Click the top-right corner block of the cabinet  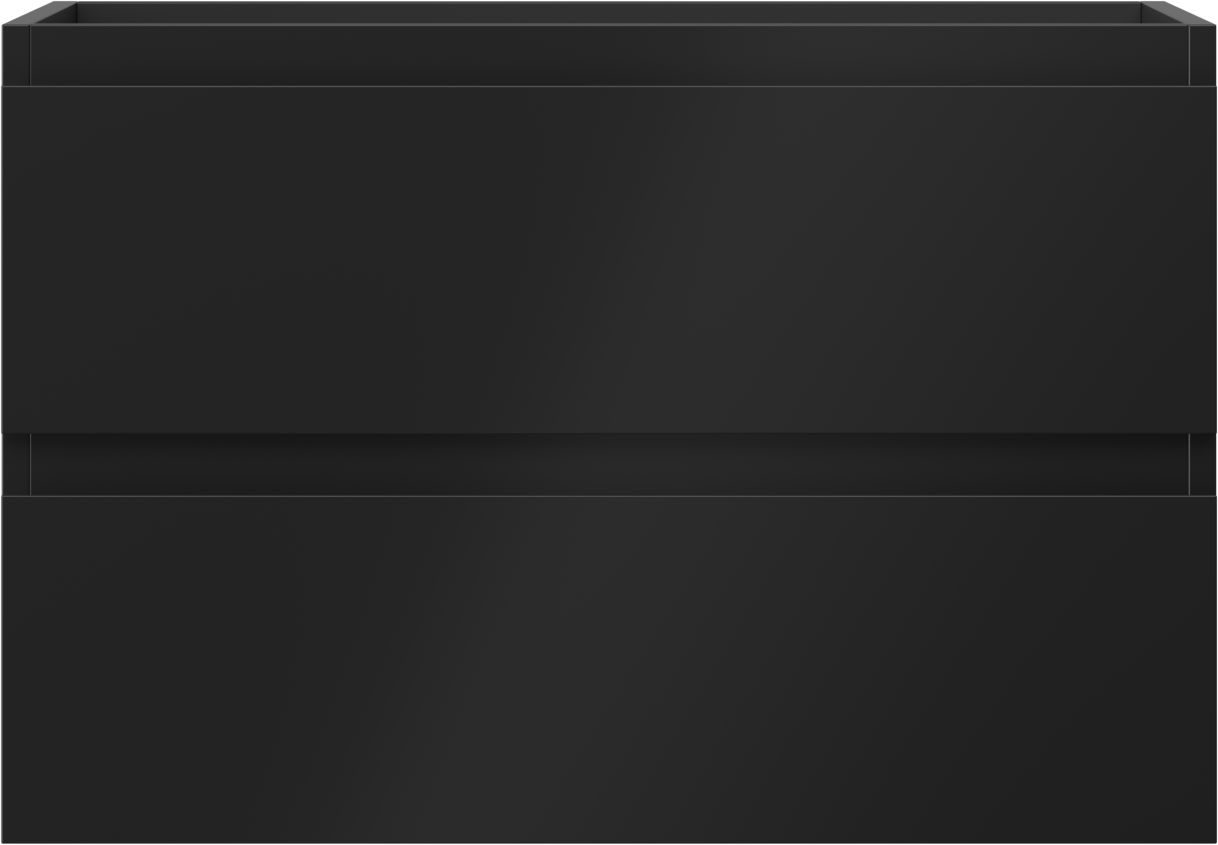[1203, 55]
